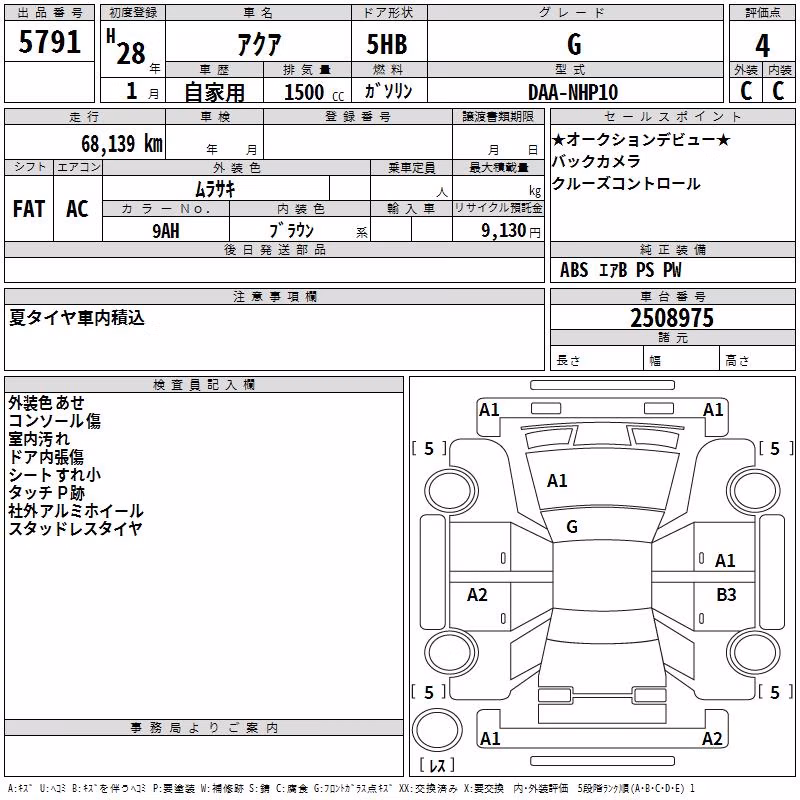Click the chassis number 2508975

[672, 318]
